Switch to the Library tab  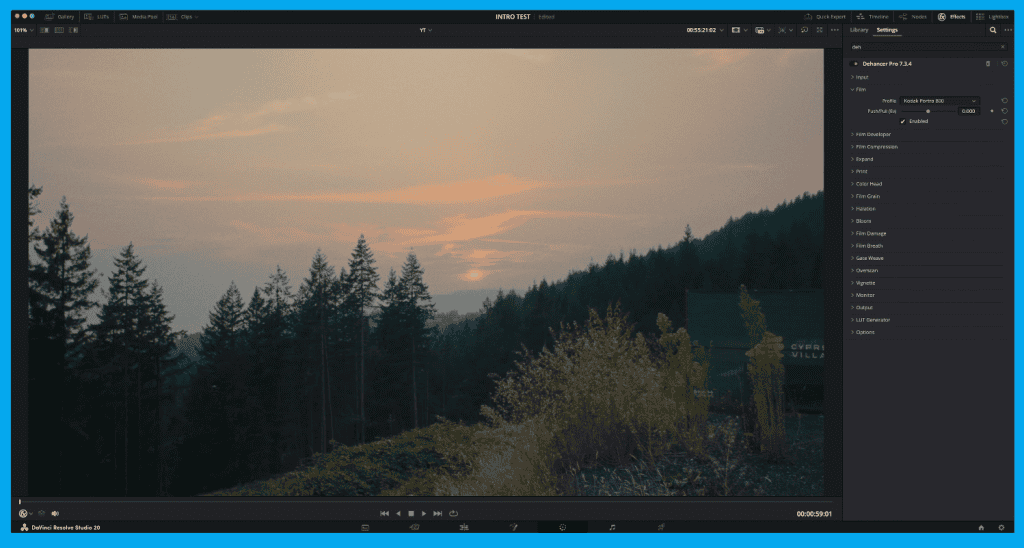(x=859, y=30)
